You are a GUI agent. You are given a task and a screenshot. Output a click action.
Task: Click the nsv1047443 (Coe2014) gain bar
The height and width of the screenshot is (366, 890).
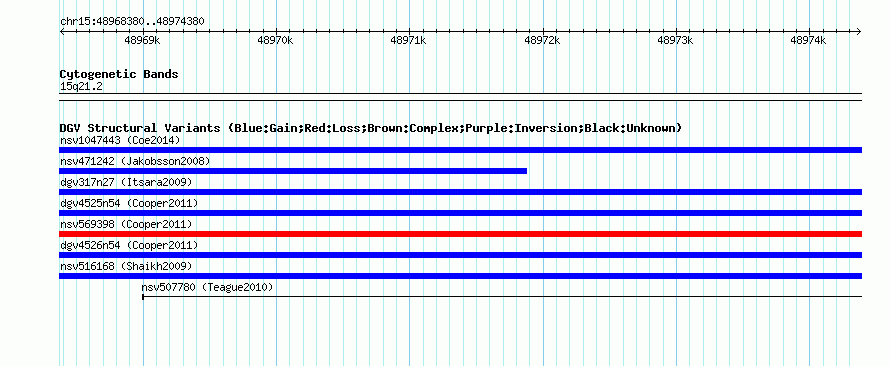point(460,150)
